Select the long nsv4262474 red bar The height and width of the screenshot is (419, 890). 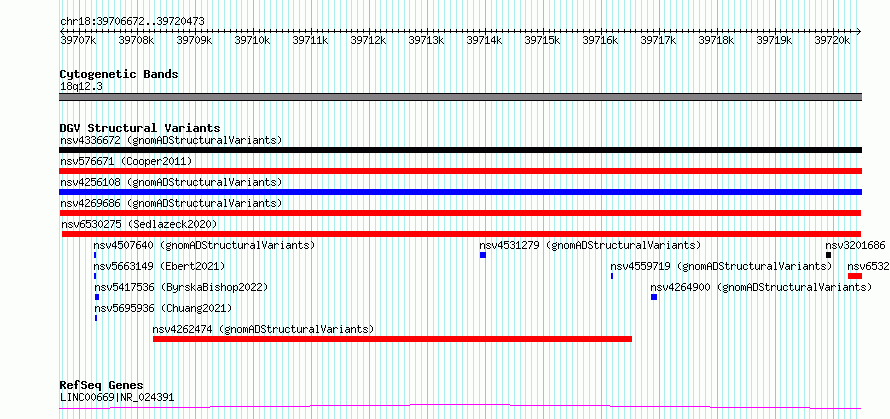[x=392, y=339]
